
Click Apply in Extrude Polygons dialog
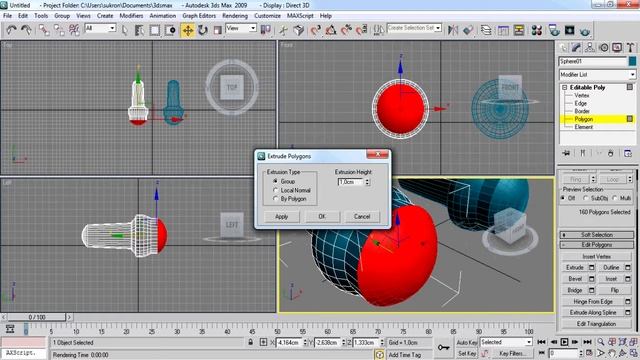point(282,217)
